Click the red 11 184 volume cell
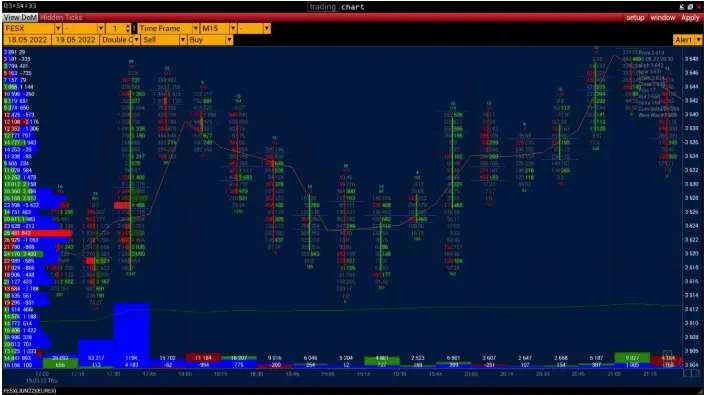 (x=203, y=358)
